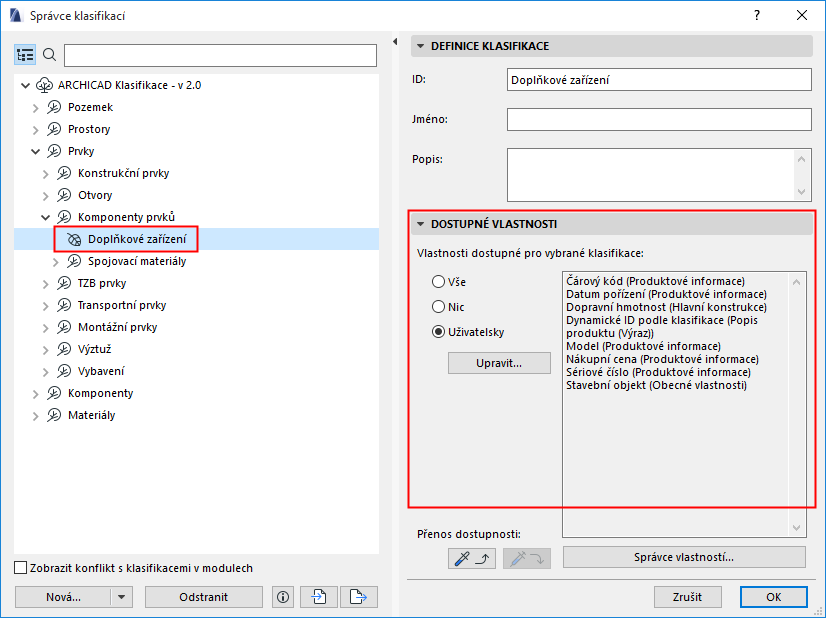Click the classification search input field
The width and height of the screenshot is (826, 618).
coord(220,55)
